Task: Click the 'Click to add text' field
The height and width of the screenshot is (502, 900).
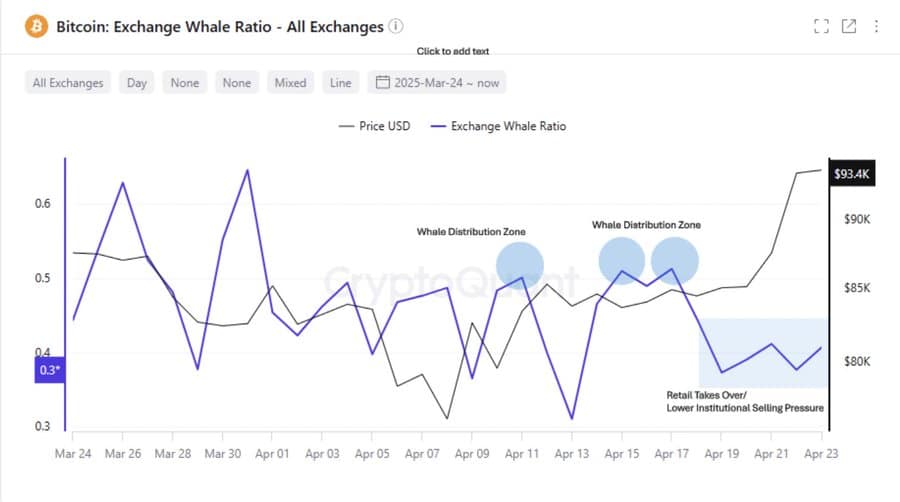Action: click(453, 51)
